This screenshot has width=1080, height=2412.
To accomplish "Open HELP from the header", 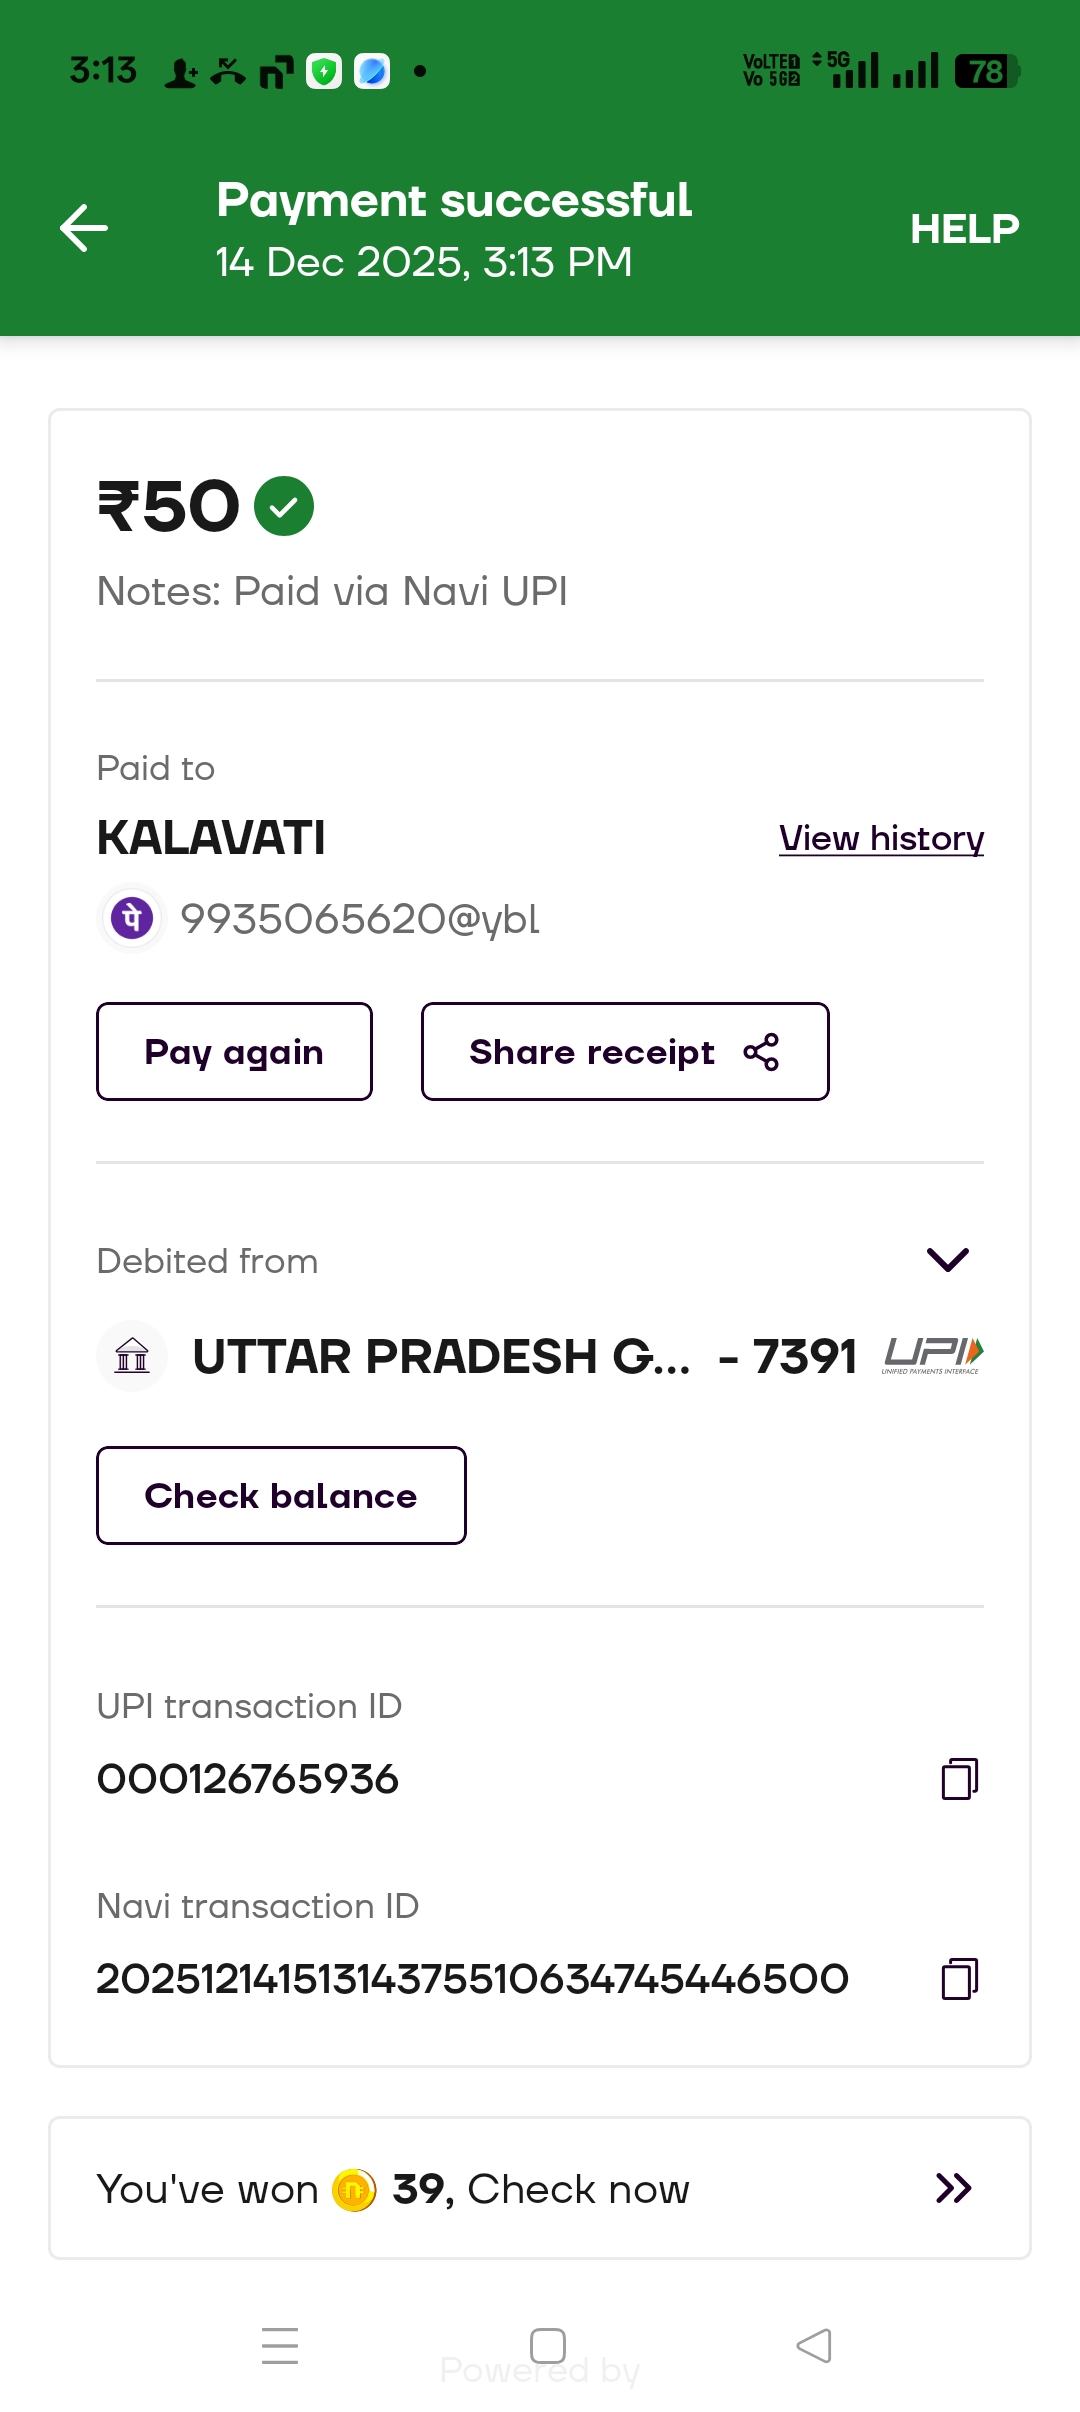I will [x=964, y=229].
